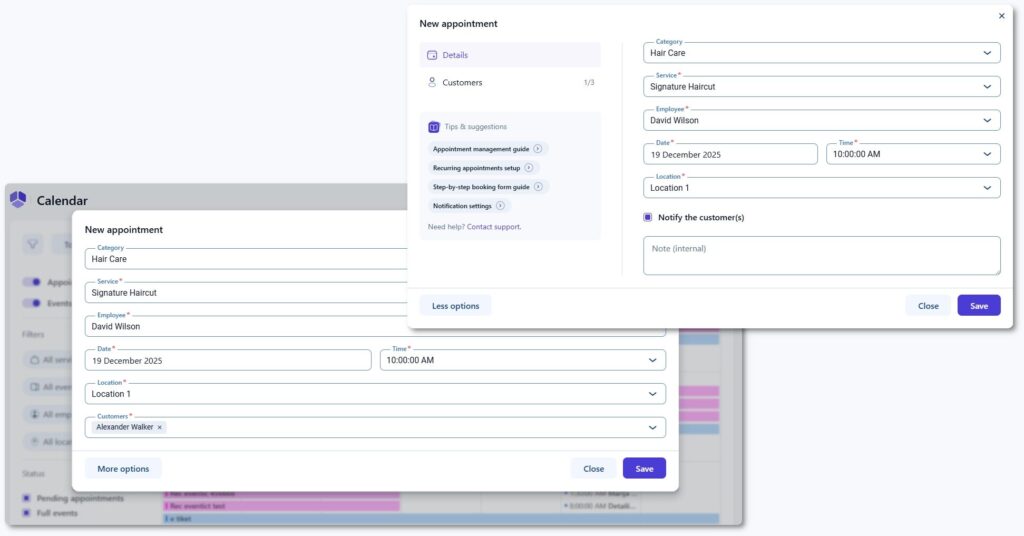Click into the Note (internal) text field
The image size is (1024, 536).
pos(820,256)
